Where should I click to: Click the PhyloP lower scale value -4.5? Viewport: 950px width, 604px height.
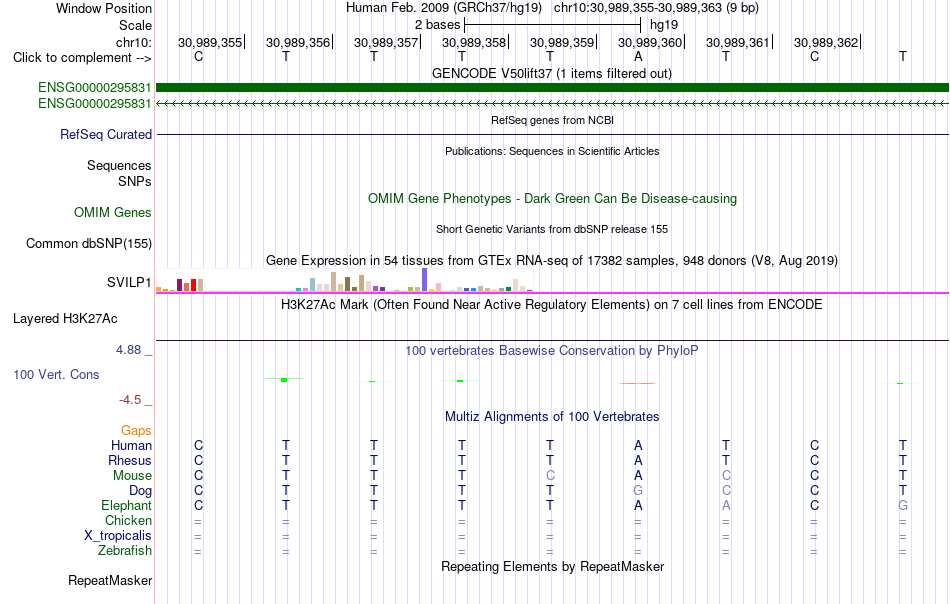(130, 400)
